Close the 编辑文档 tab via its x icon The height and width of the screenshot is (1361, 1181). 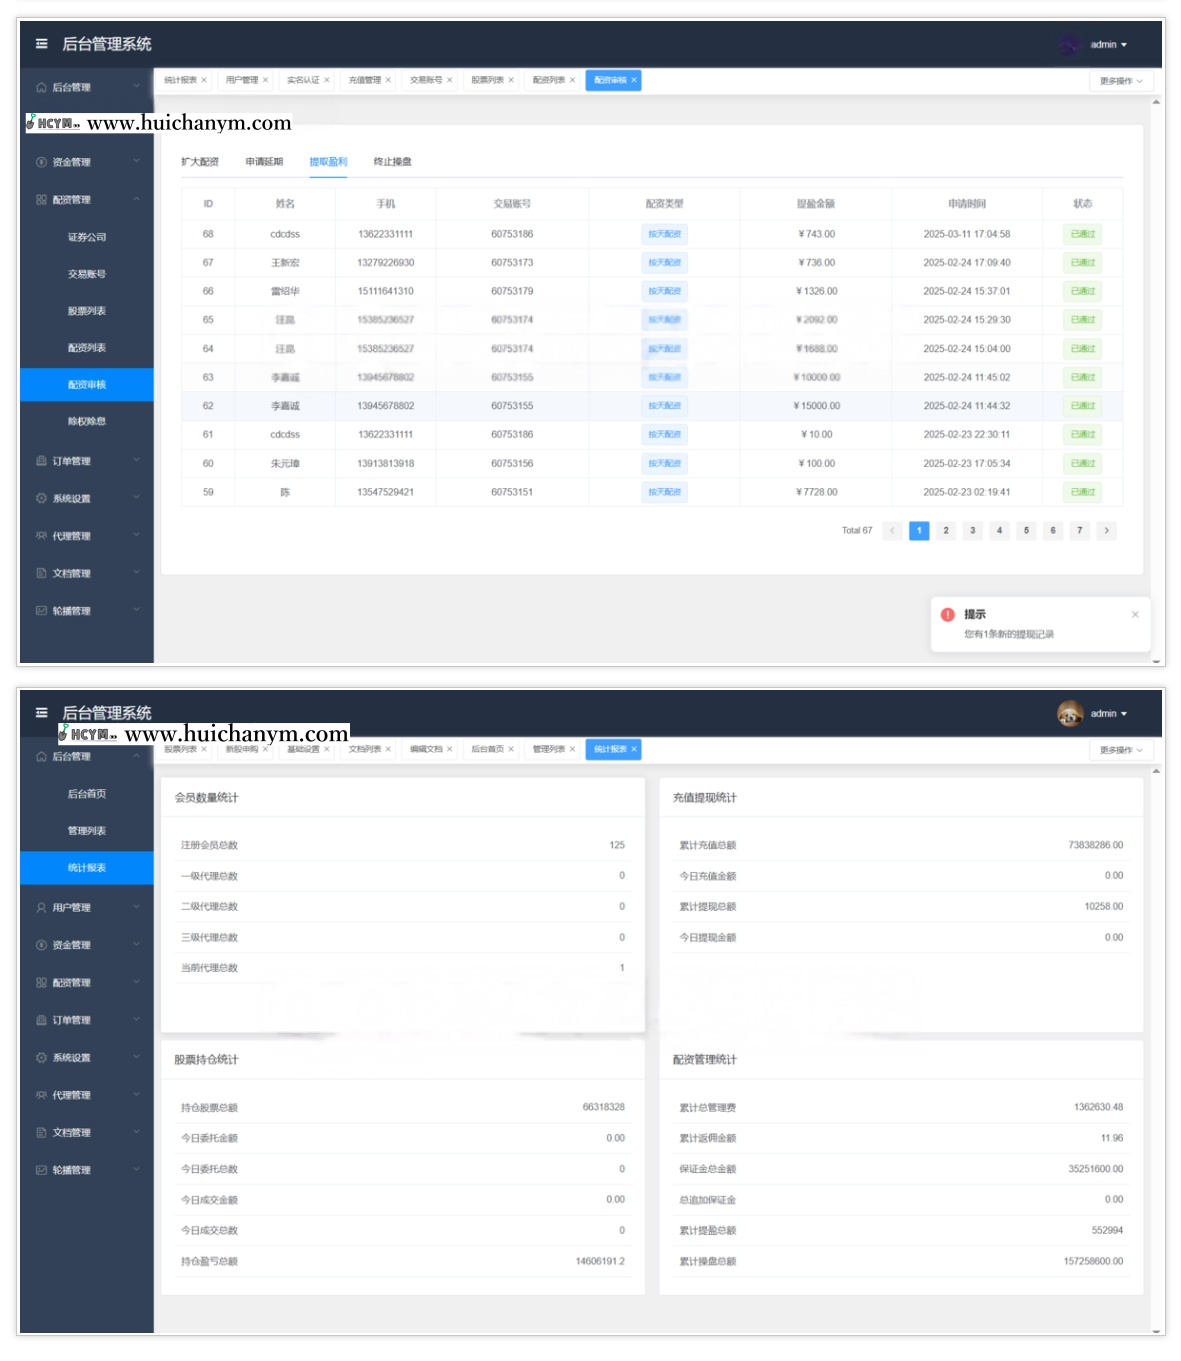pos(450,749)
